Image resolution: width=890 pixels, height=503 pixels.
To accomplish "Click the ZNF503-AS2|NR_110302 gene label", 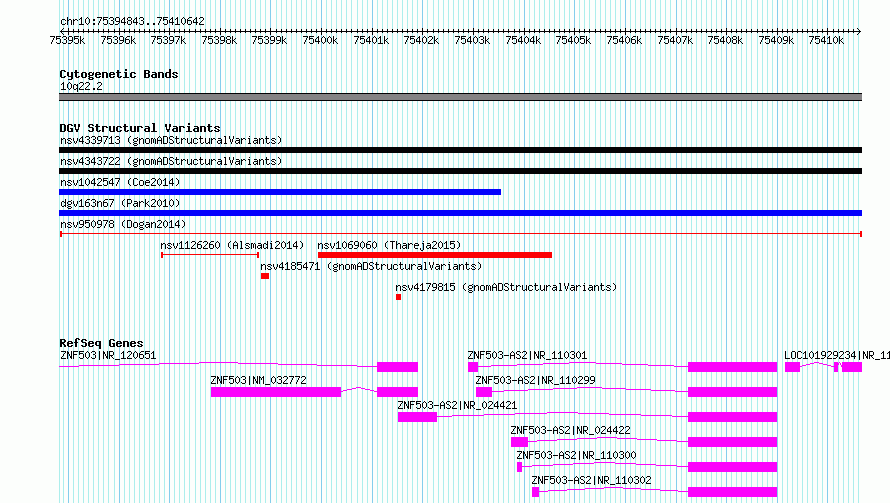I will point(591,480).
